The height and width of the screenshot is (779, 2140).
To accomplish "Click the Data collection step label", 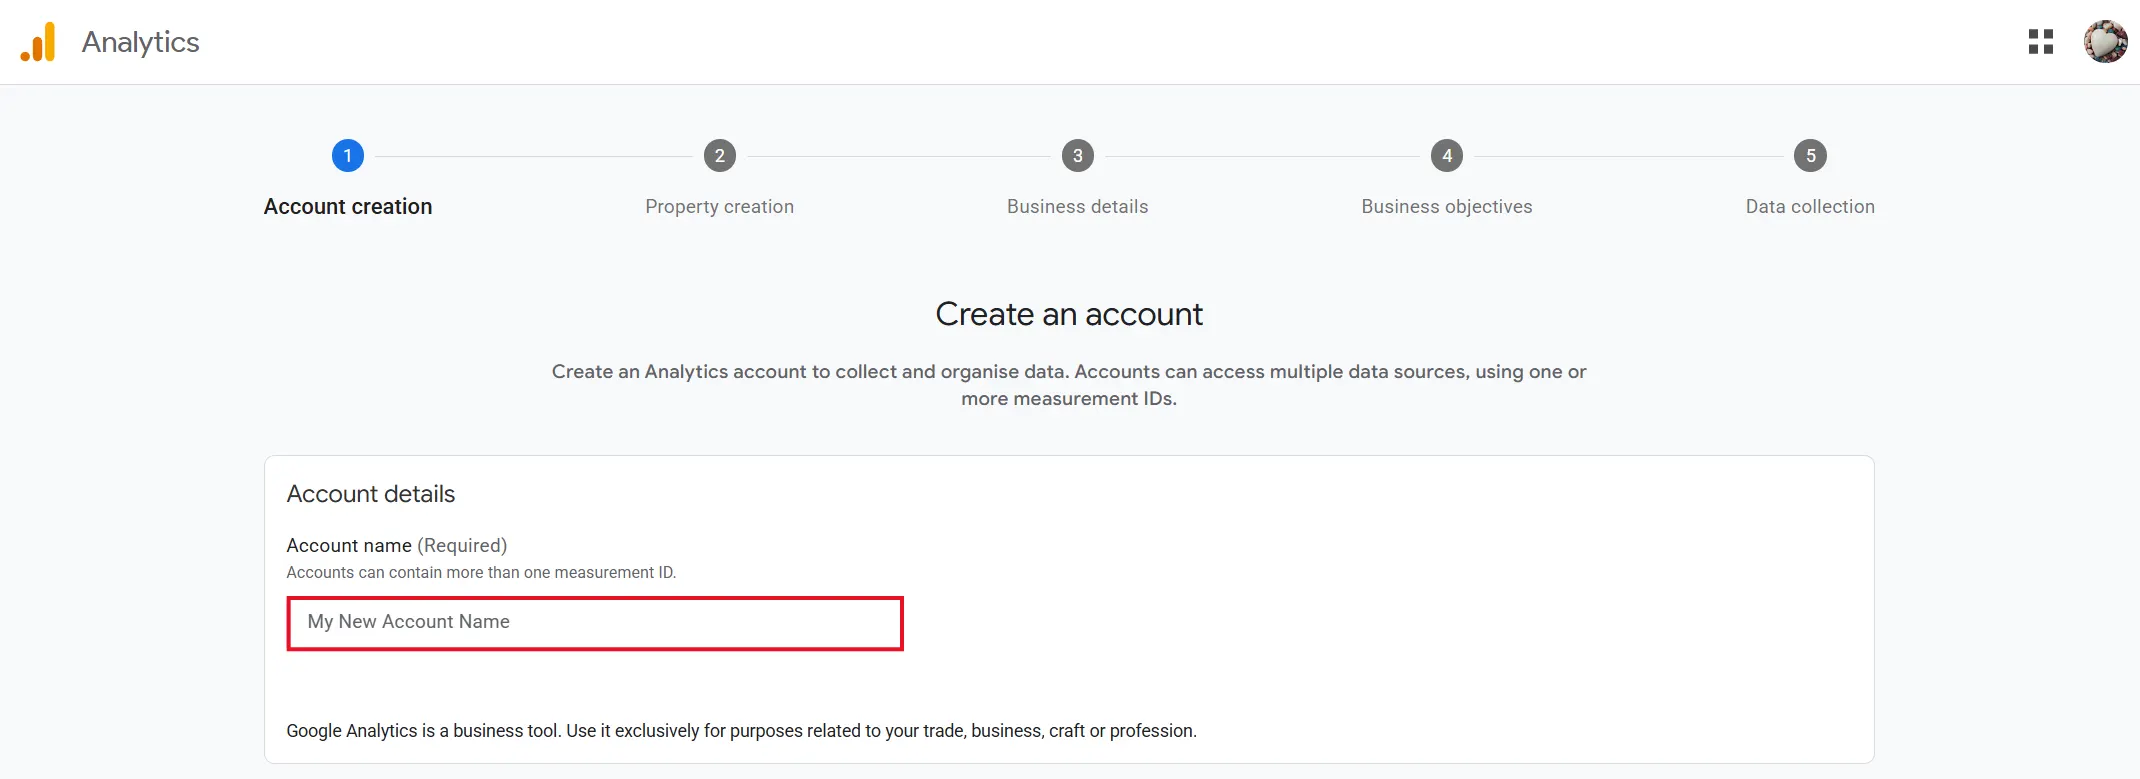I will pyautogui.click(x=1810, y=207).
